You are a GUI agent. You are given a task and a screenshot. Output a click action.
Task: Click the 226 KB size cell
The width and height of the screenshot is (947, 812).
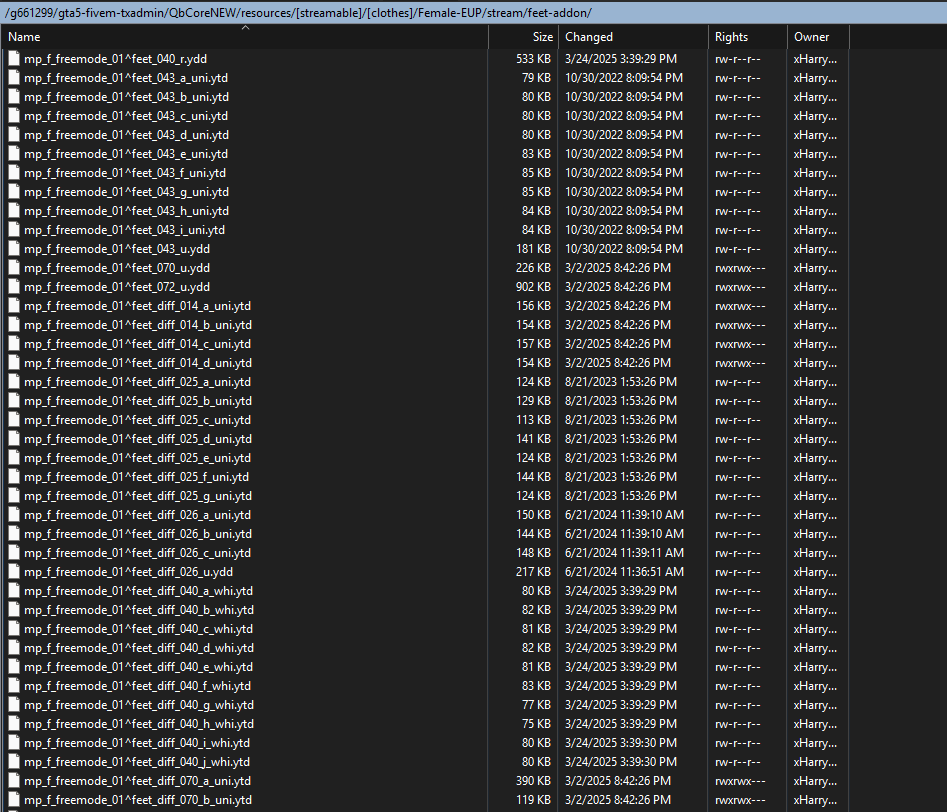pyautogui.click(x=534, y=268)
